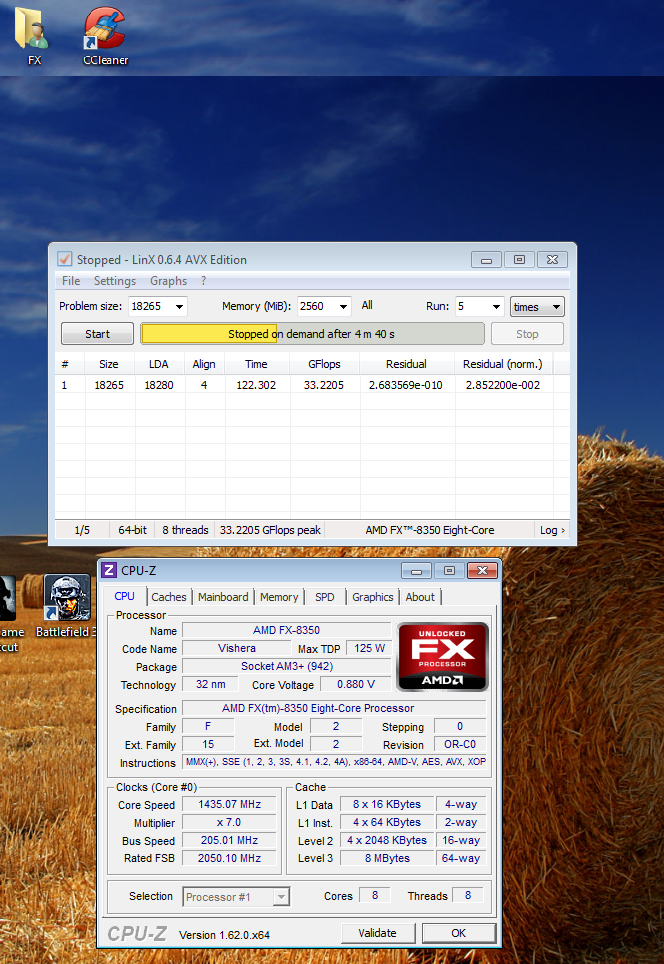Screen dimensions: 664x964
Task: Expand the Log panel in LinX
Action: tap(552, 530)
